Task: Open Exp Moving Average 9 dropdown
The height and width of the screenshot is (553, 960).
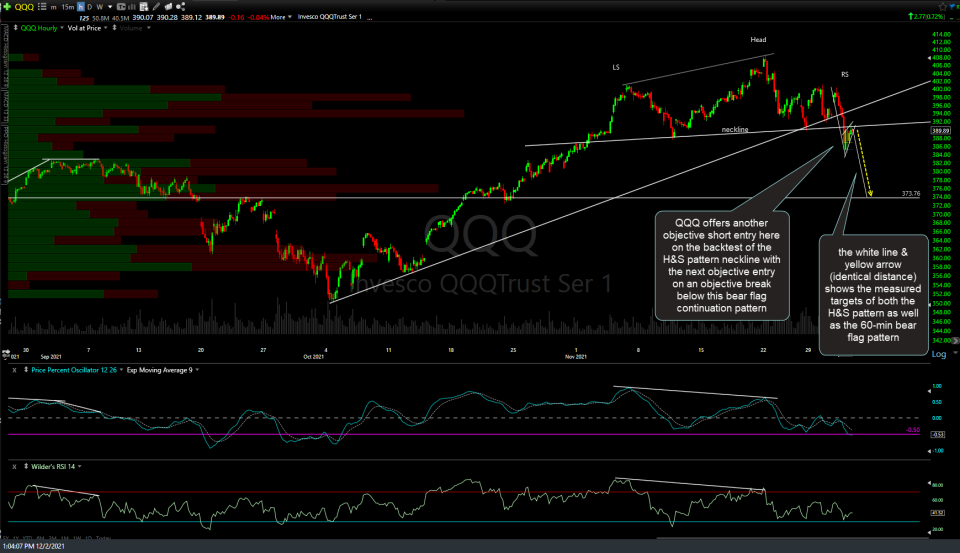Action: (x=197, y=370)
